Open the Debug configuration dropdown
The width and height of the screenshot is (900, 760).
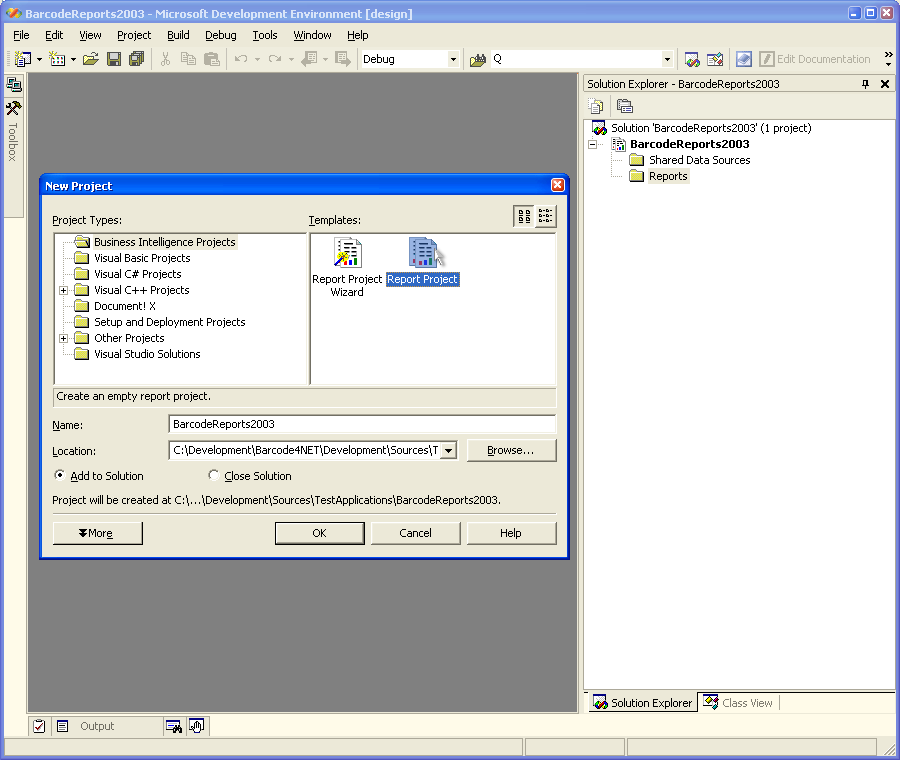(x=452, y=59)
